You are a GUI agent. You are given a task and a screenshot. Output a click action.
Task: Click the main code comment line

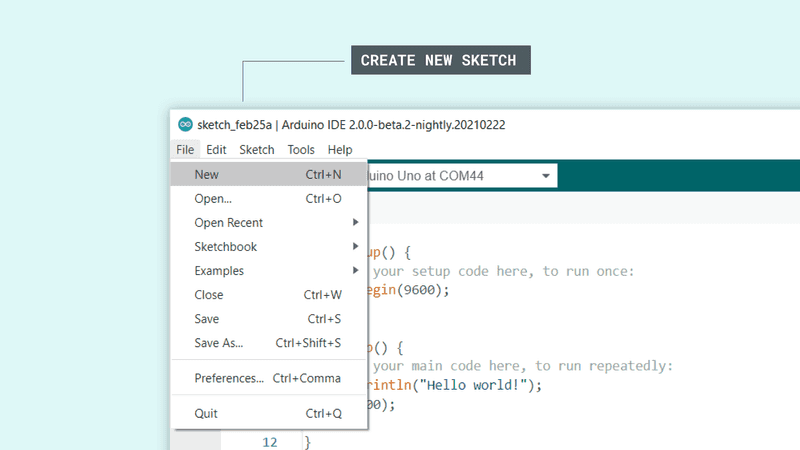coord(520,366)
